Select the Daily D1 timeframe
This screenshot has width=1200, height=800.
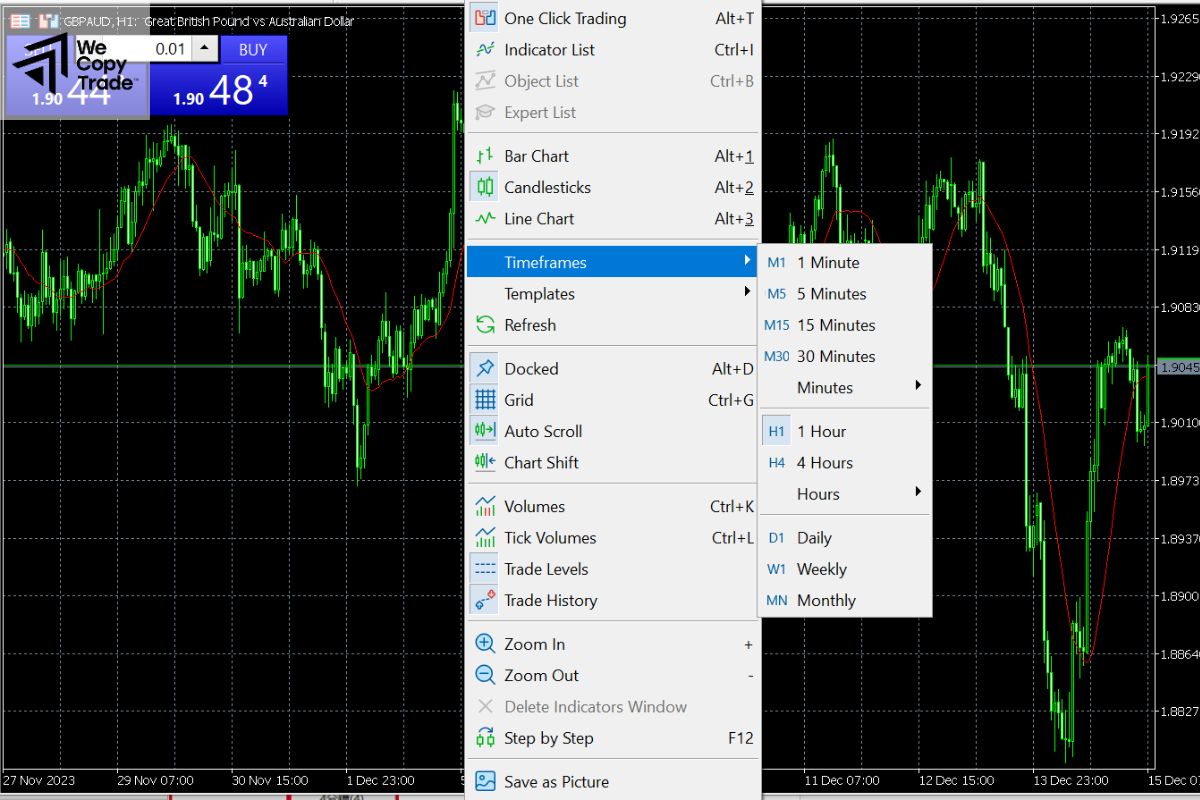coord(814,537)
